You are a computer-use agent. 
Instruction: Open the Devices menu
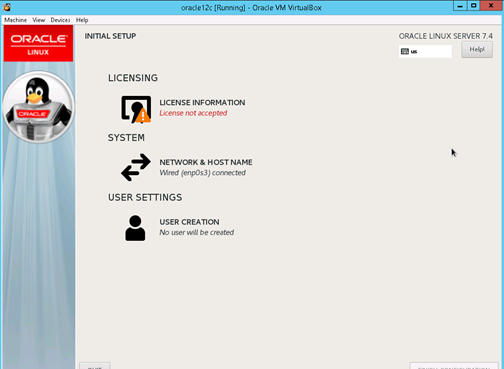60,20
